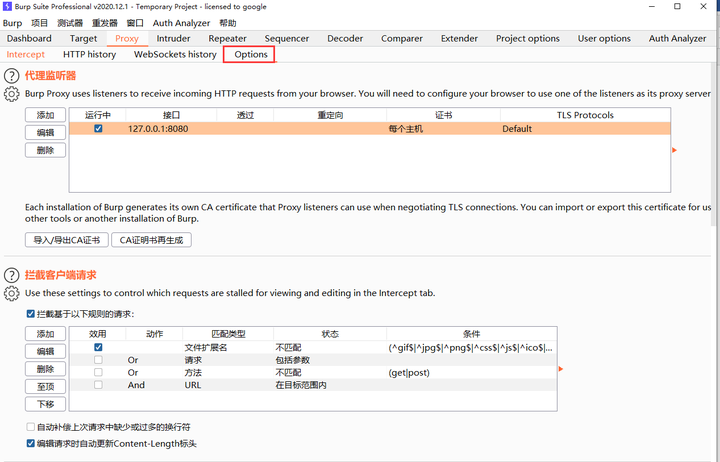Open the Auth Analyzer menu
This screenshot has width=720, height=462.
click(x=181, y=23)
